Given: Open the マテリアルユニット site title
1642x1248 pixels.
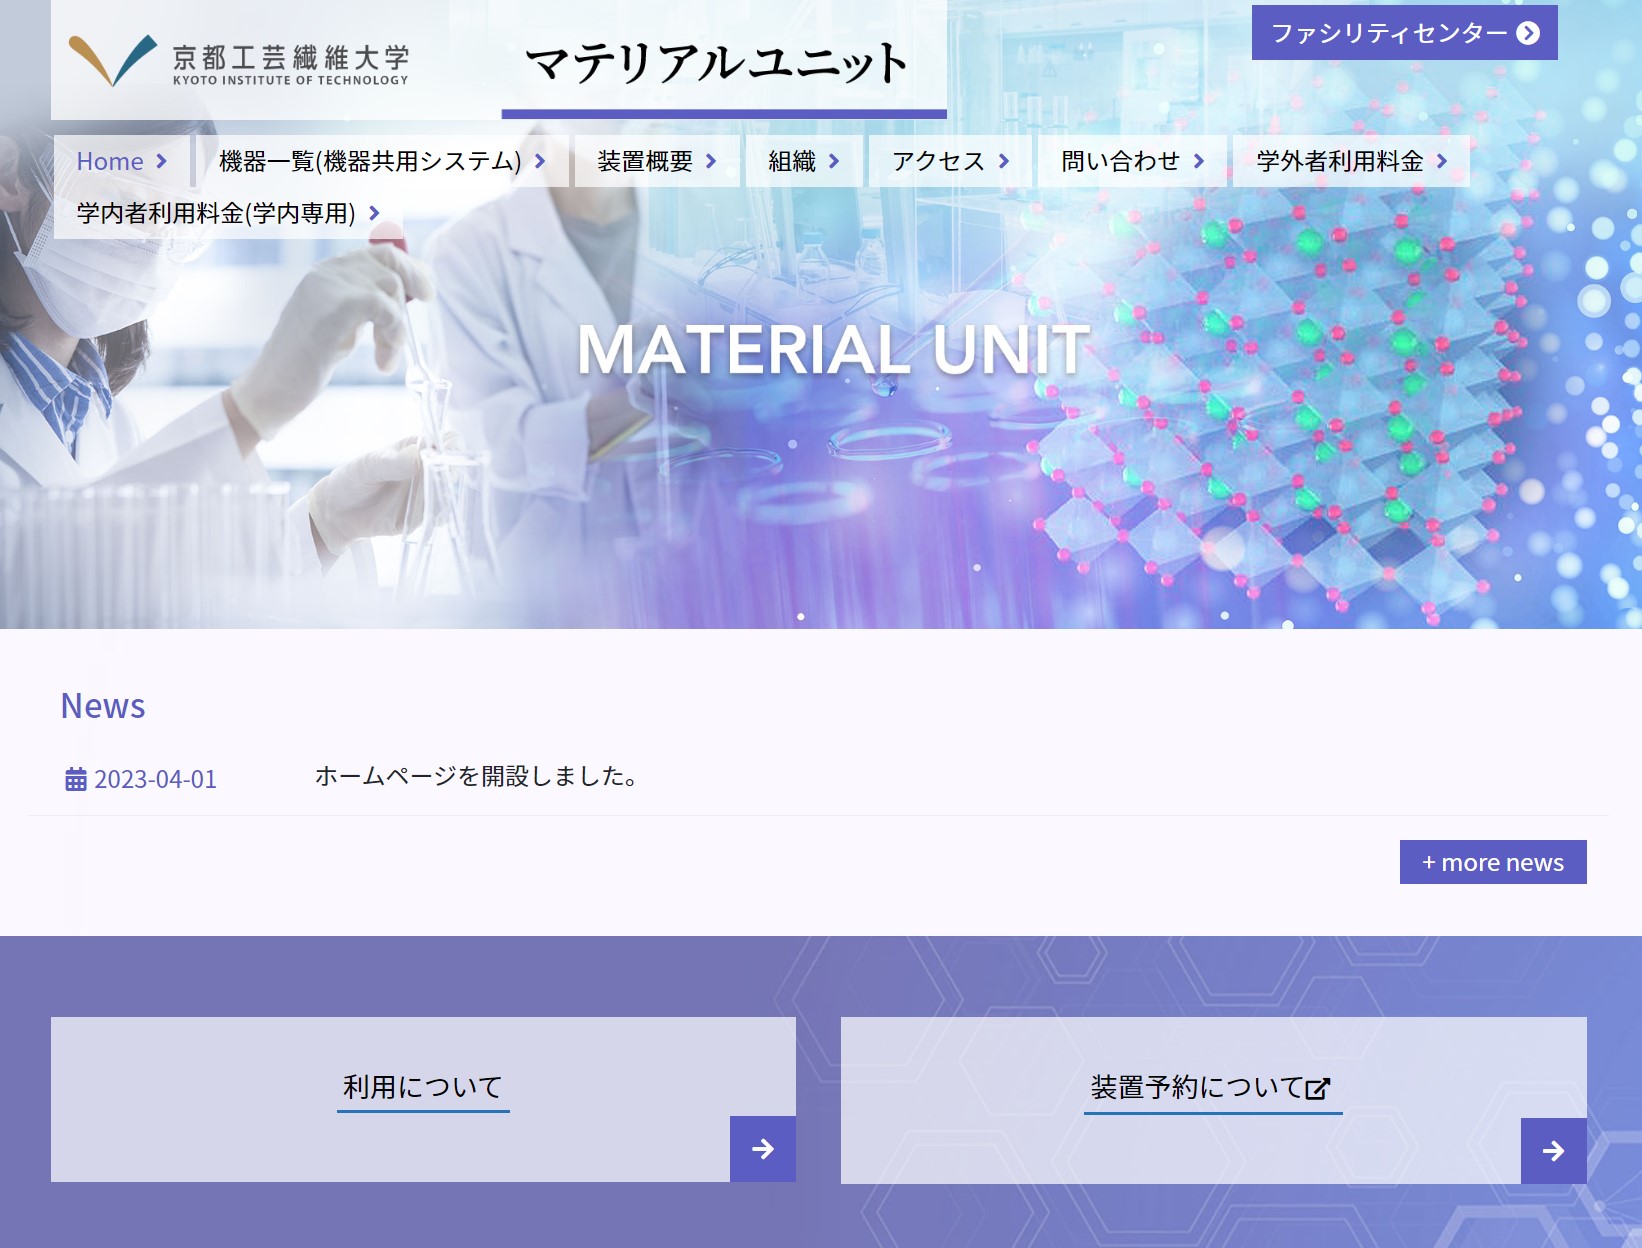Looking at the screenshot, I should (x=717, y=63).
